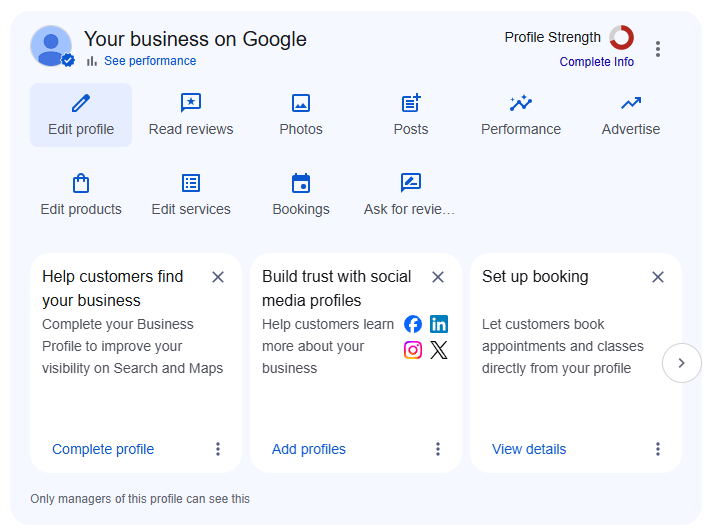Open Edit products shopping bag icon
Image resolution: width=715 pixels, height=530 pixels.
[x=81, y=183]
